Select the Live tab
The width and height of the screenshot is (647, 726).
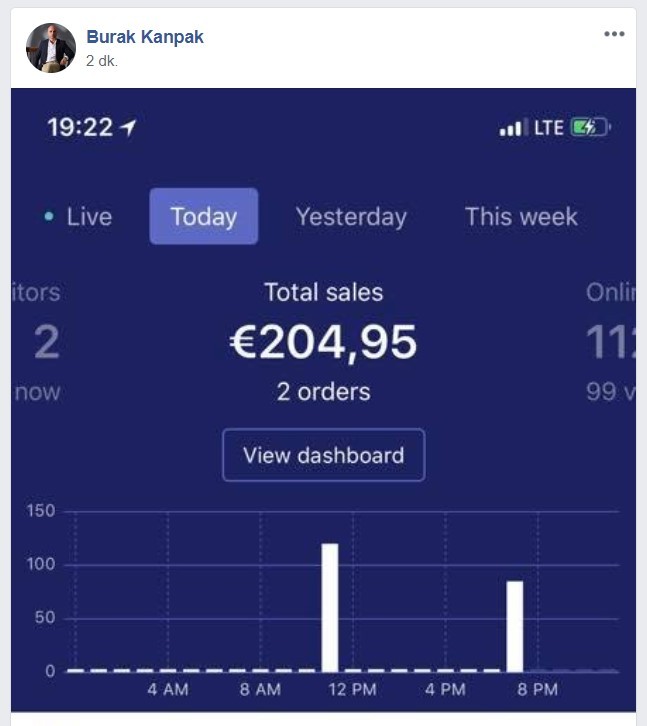pos(78,216)
